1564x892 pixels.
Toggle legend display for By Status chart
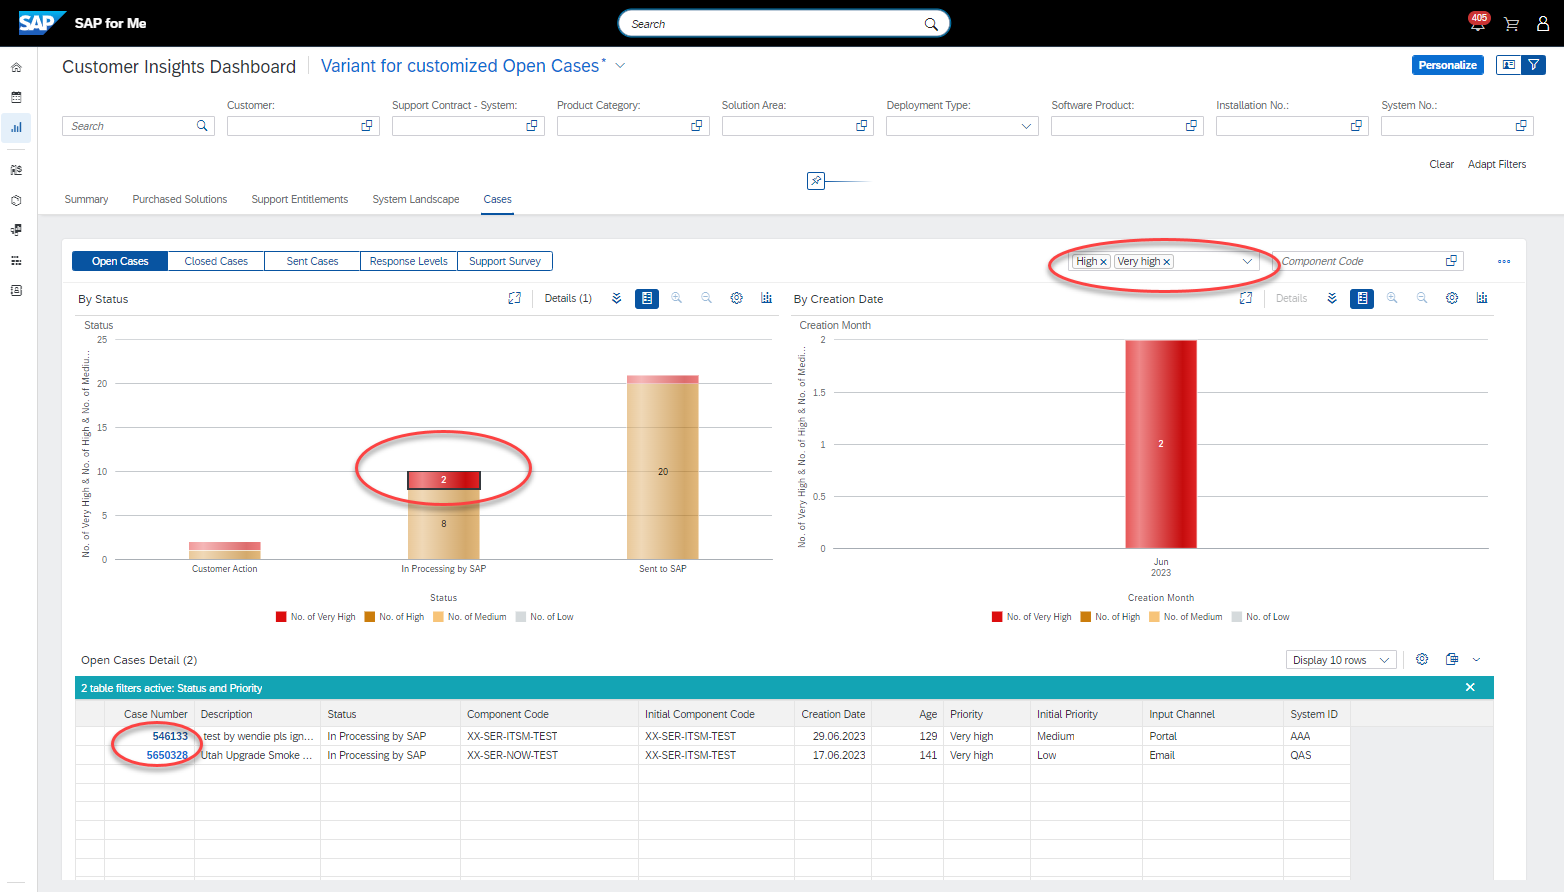[647, 298]
